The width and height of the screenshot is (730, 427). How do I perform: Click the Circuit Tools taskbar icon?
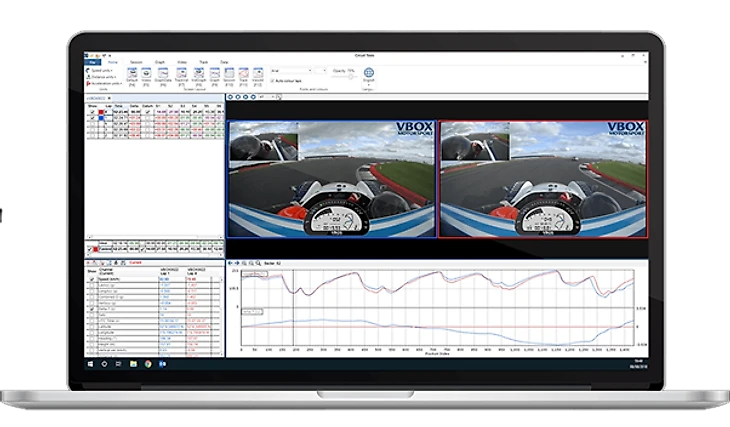(162, 364)
